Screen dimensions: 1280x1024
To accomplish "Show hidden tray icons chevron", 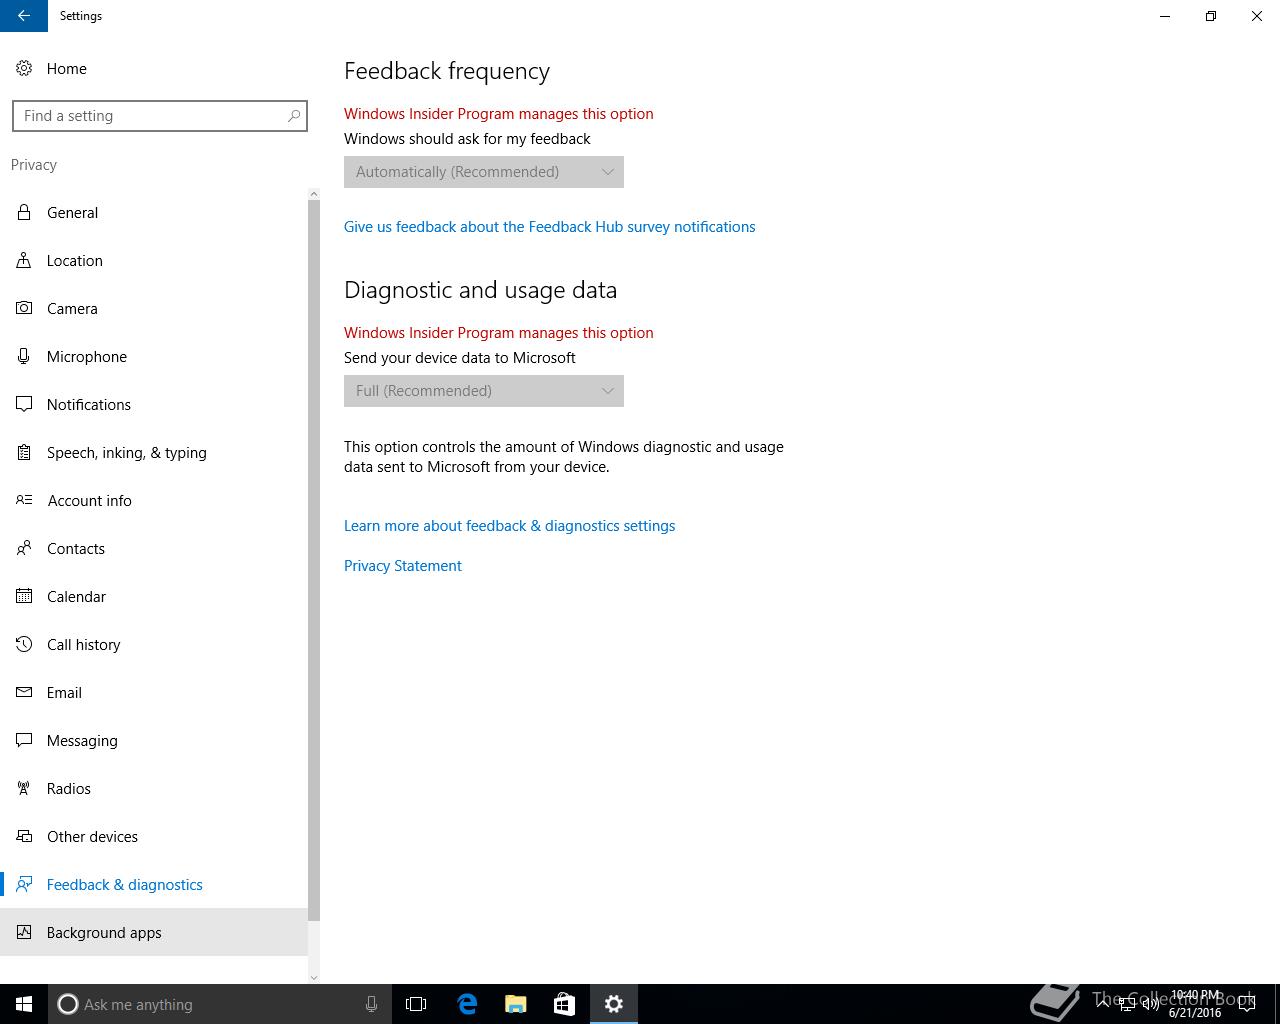I will (x=1103, y=1004).
